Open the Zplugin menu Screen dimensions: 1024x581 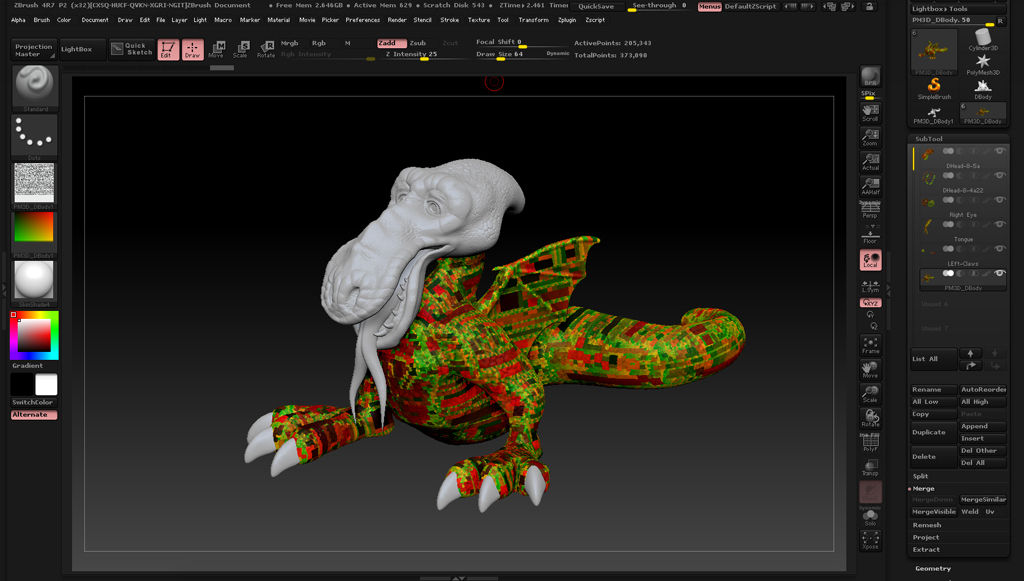pyautogui.click(x=567, y=20)
